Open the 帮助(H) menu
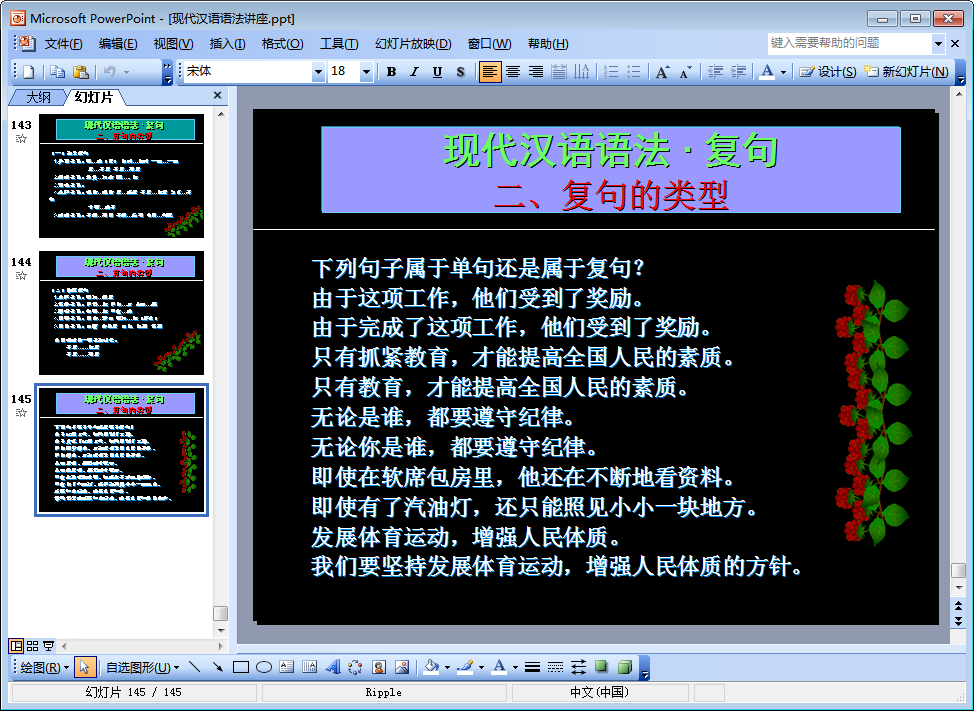 (548, 44)
